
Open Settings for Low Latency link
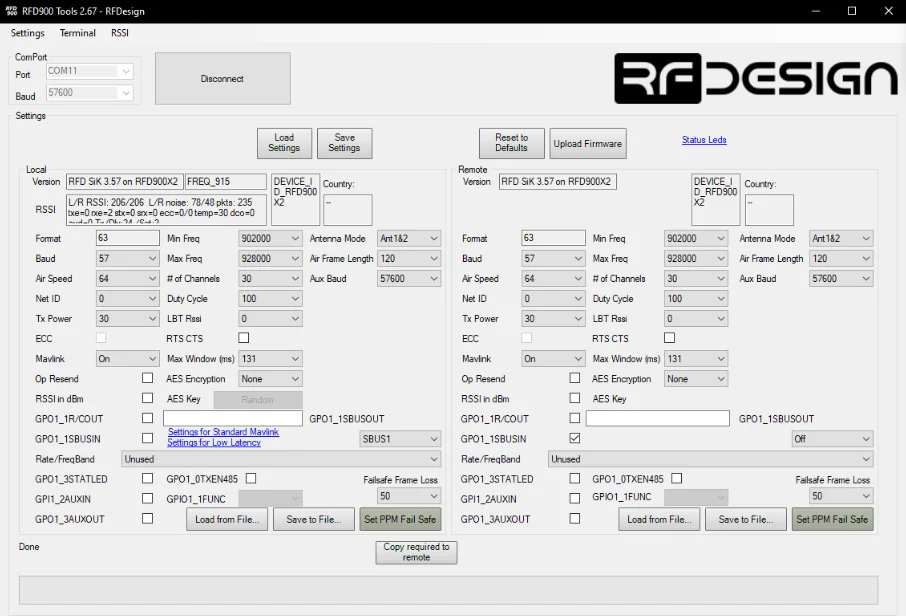click(214, 443)
